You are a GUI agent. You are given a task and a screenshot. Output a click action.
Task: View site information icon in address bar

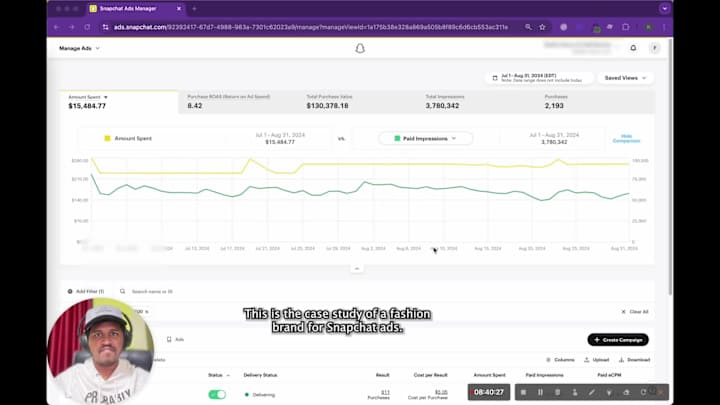(106, 27)
